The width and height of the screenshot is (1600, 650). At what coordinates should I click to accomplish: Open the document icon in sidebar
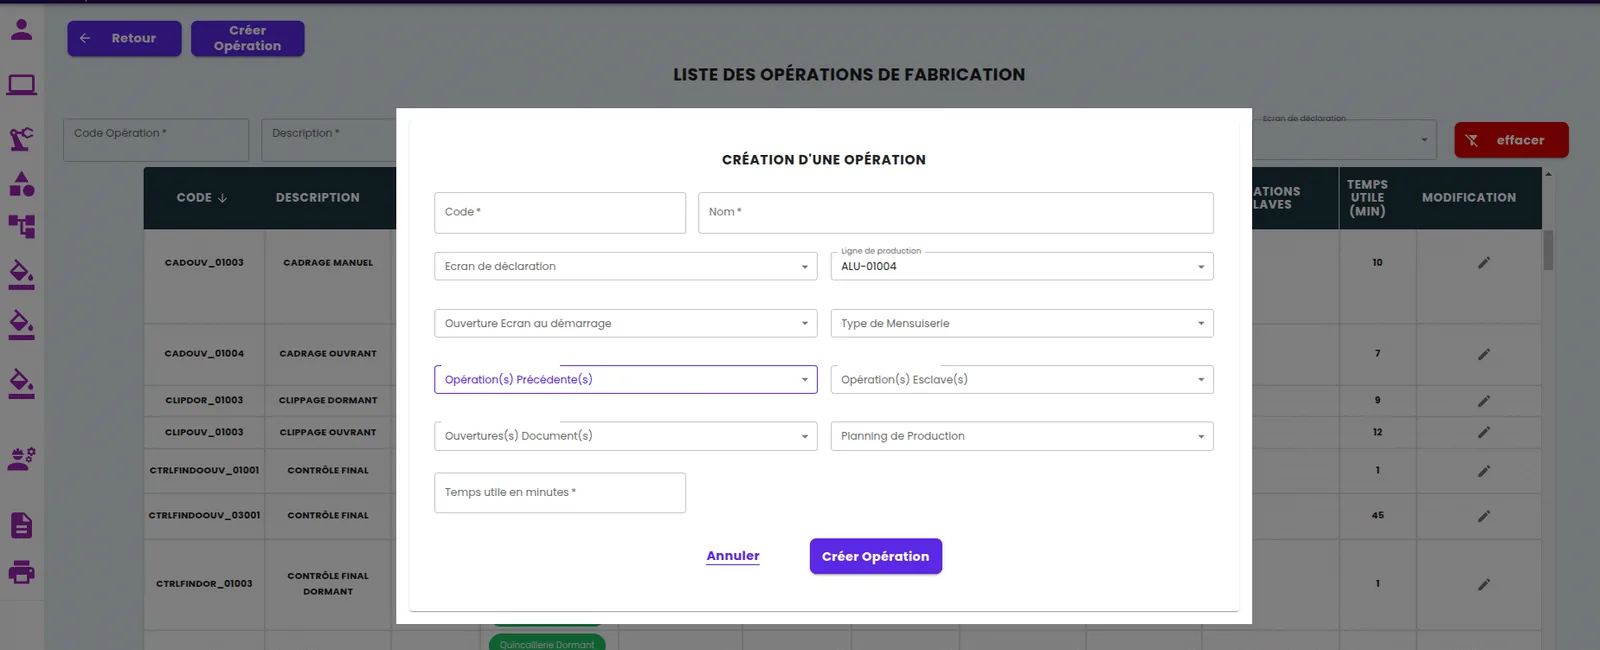pos(21,525)
